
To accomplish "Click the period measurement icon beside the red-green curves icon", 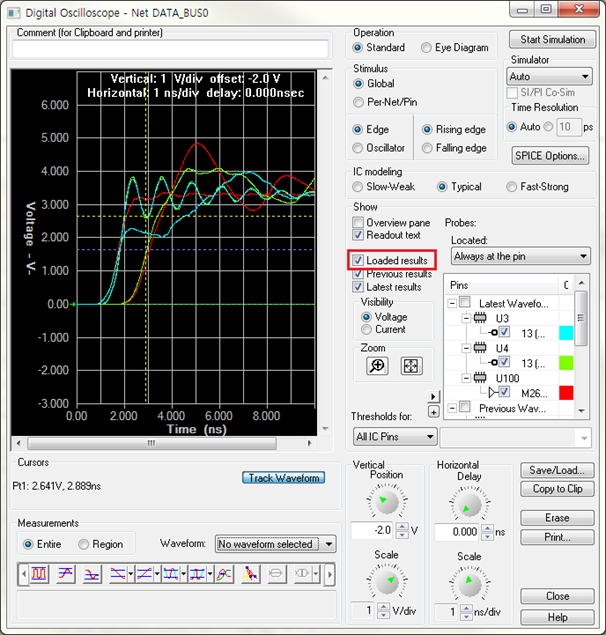I will 197,574.
